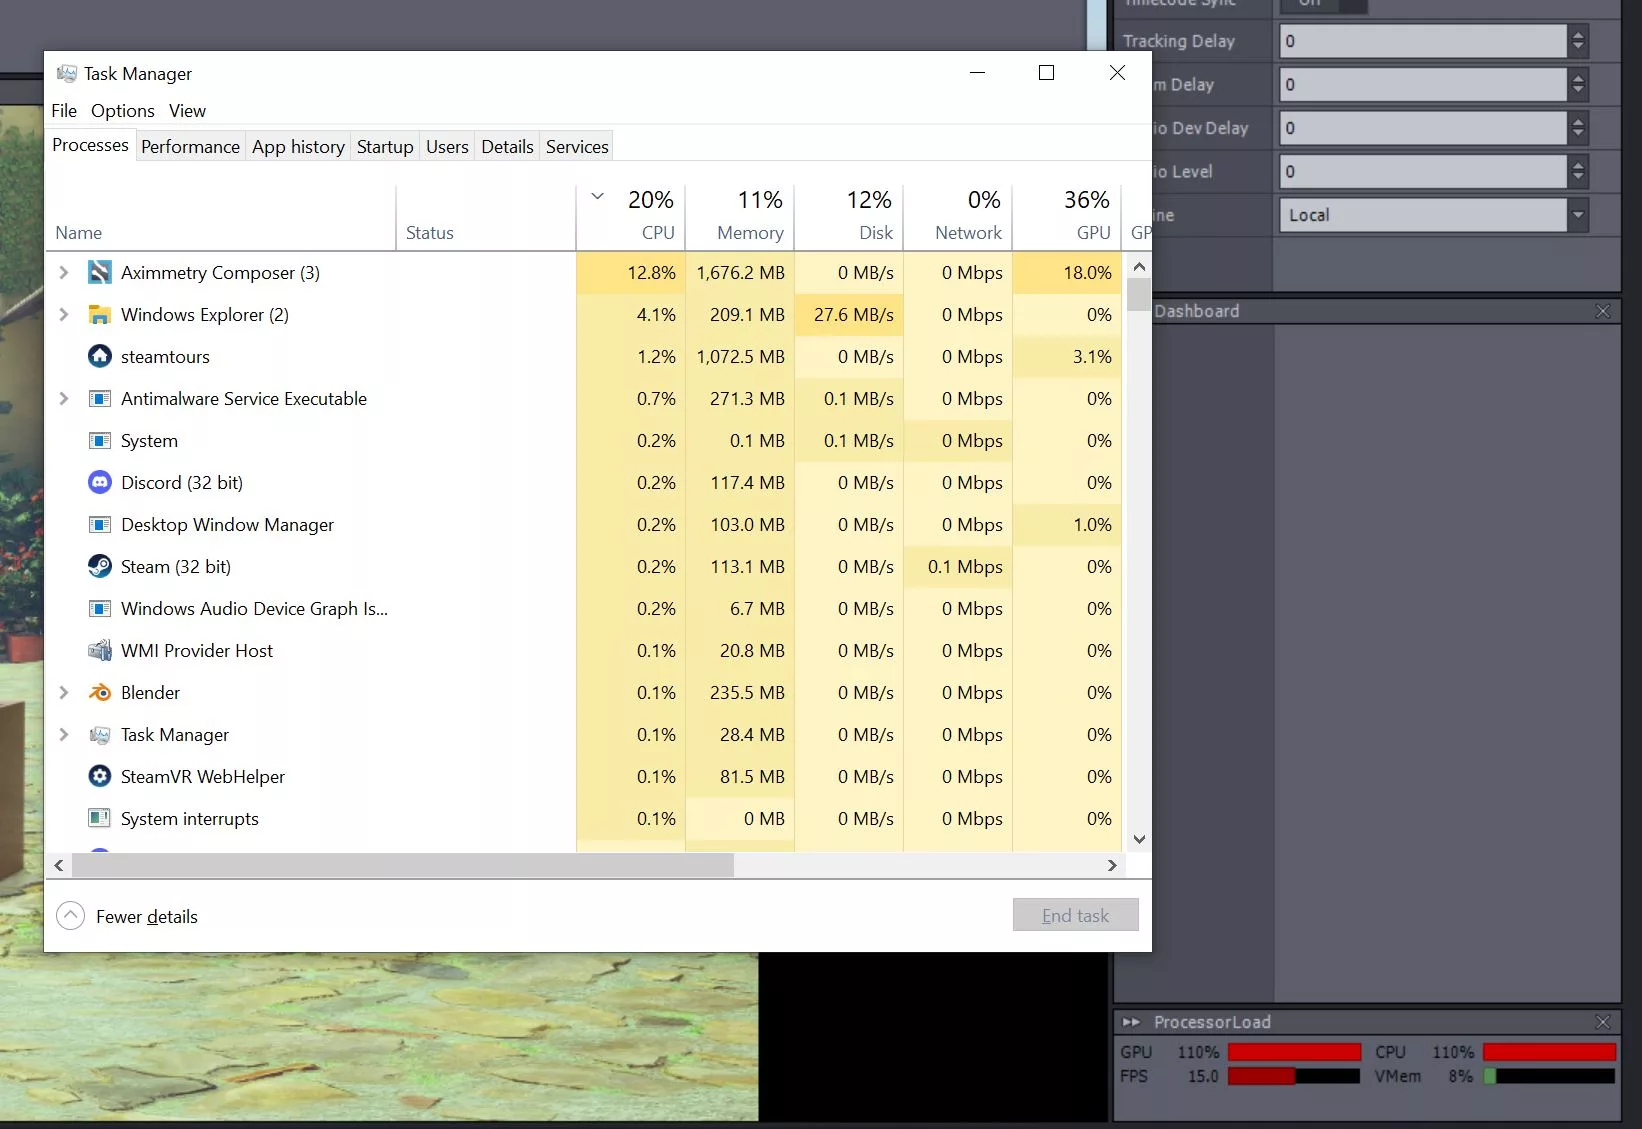Click the Antimalware Service Executable icon

[x=101, y=398]
